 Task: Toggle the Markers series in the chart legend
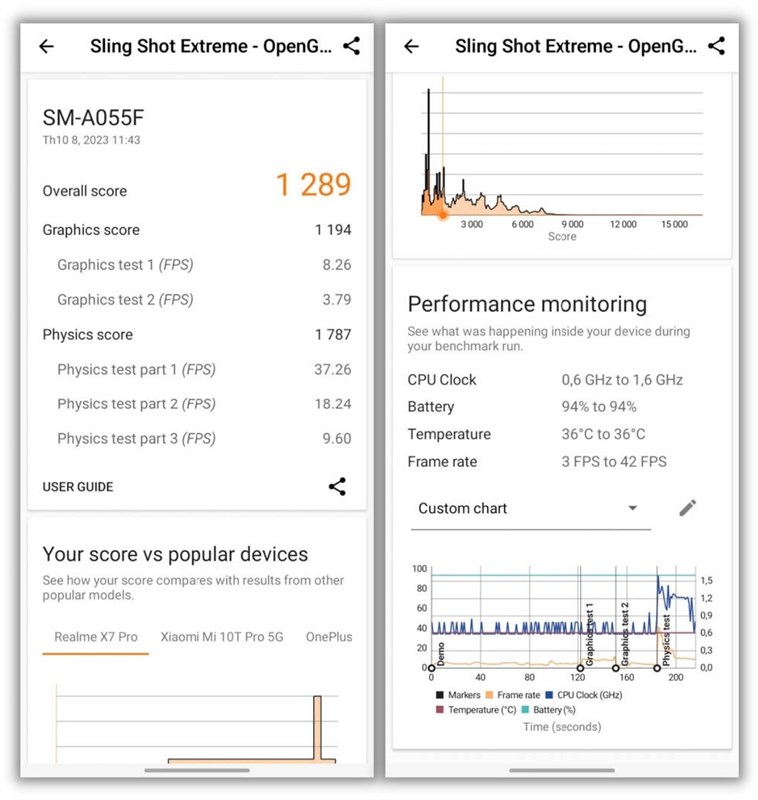[x=463, y=695]
